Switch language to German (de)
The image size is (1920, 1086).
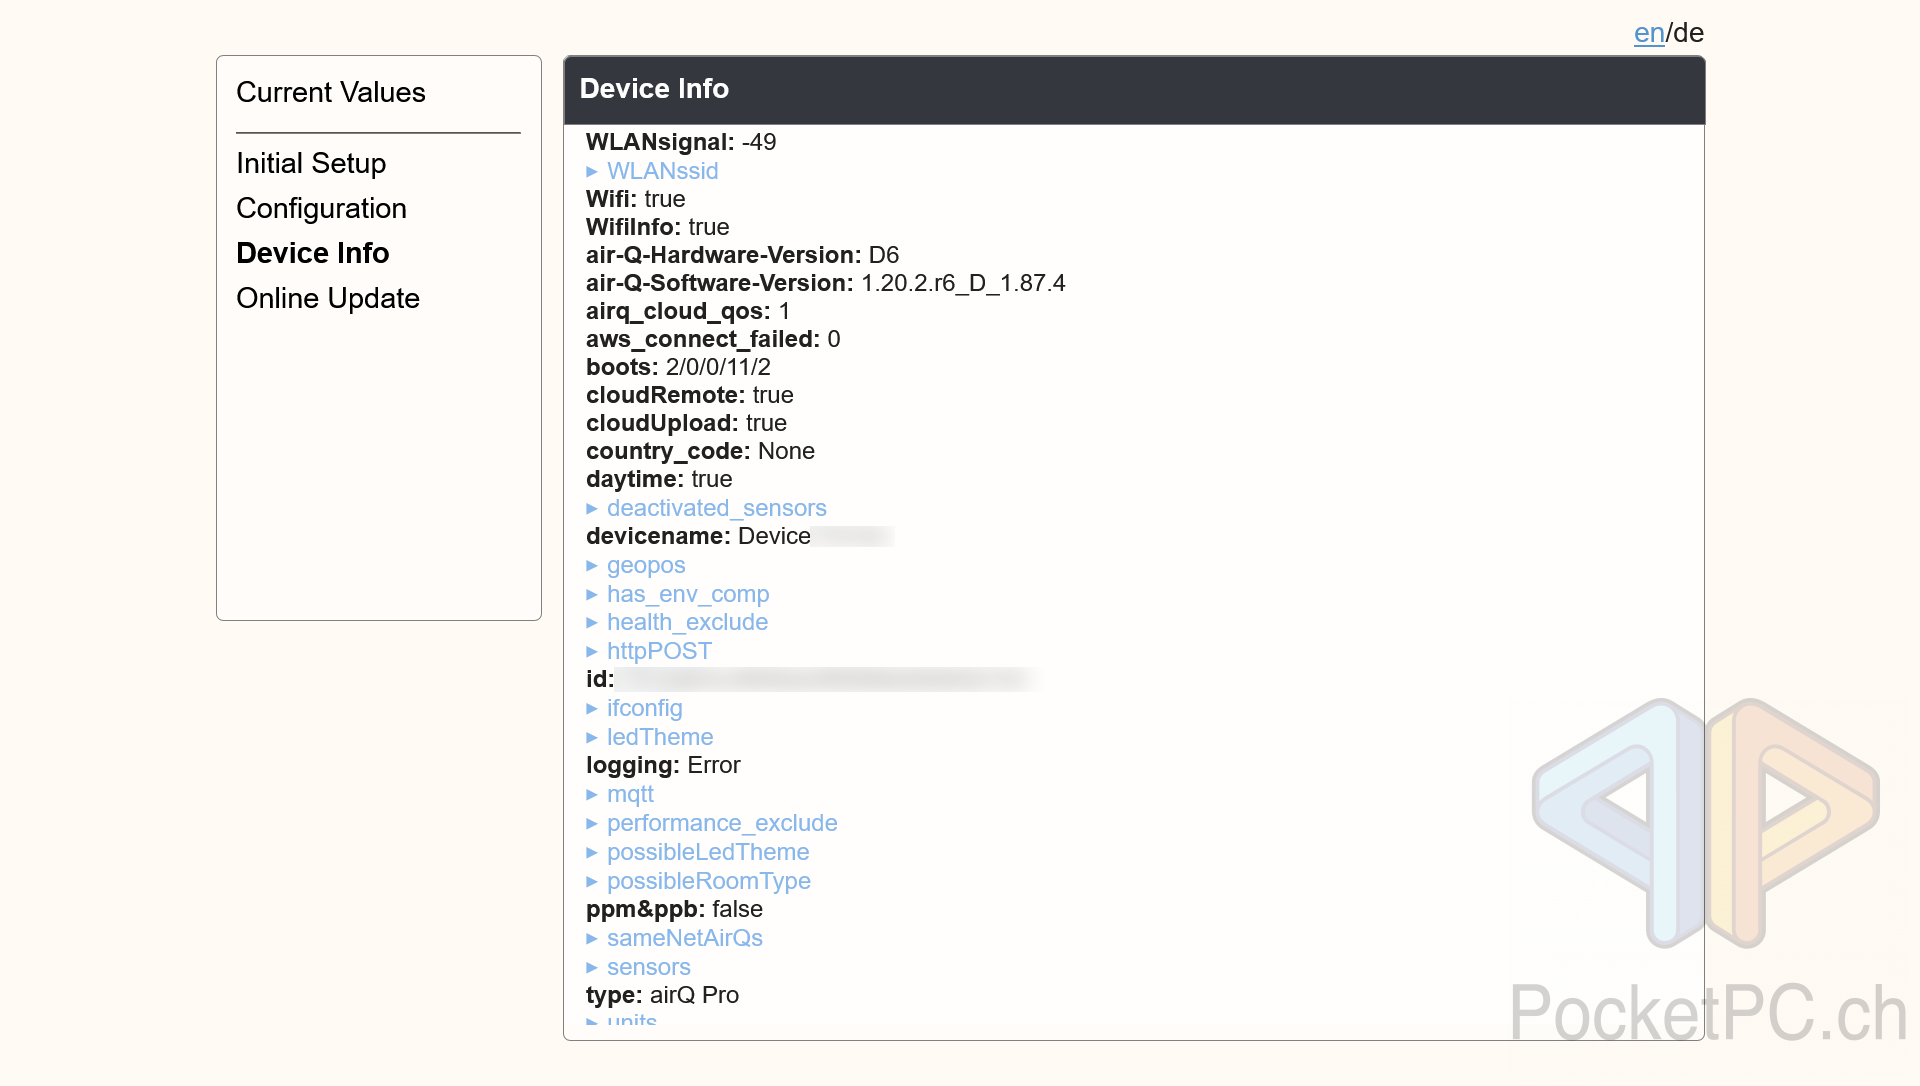[1689, 33]
